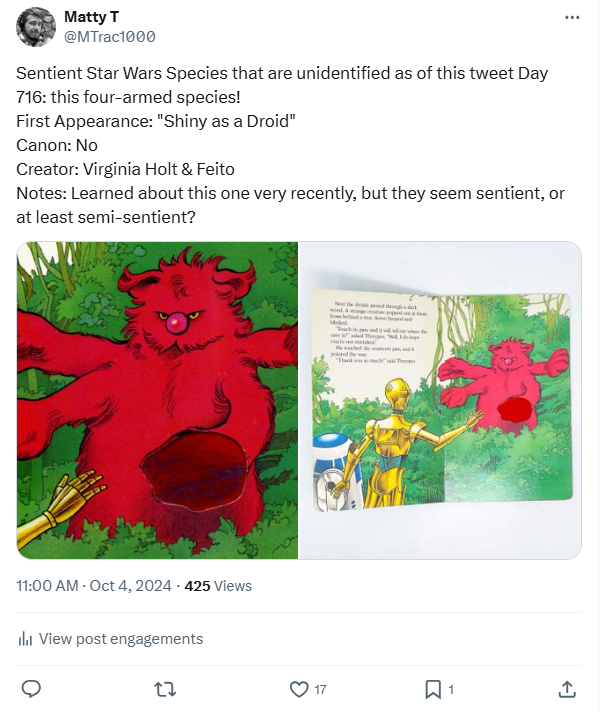This screenshot has width=600, height=712.
Task: Click the share upload arrow icon
Action: click(x=566, y=689)
